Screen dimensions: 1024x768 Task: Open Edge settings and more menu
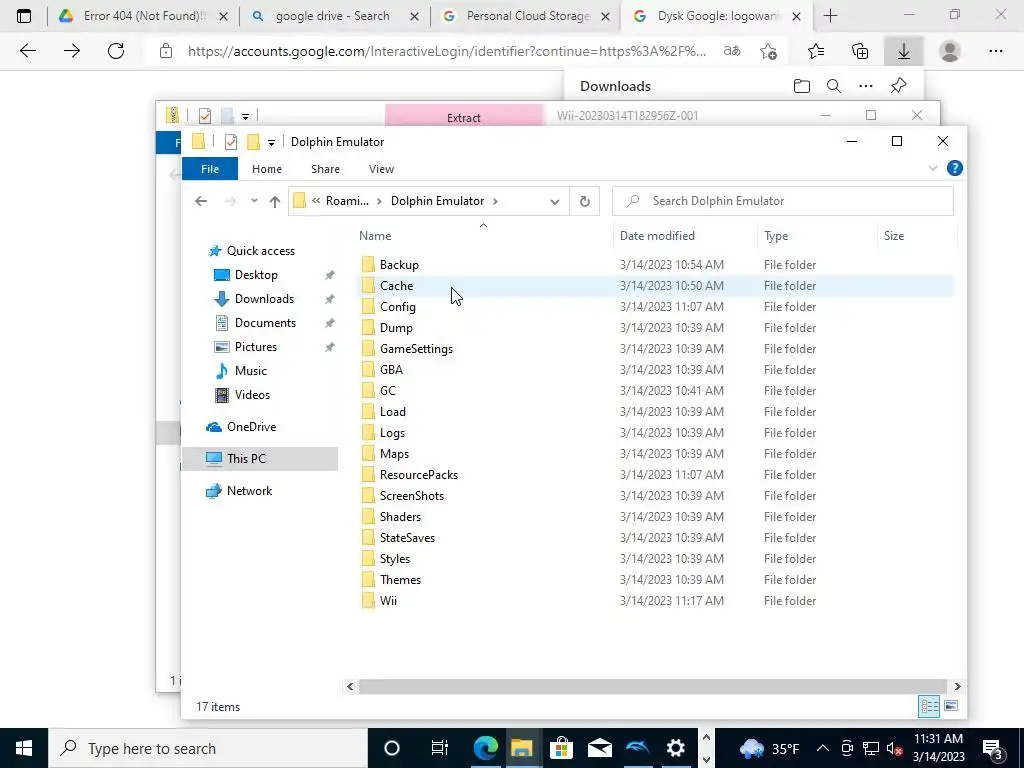pos(995,51)
